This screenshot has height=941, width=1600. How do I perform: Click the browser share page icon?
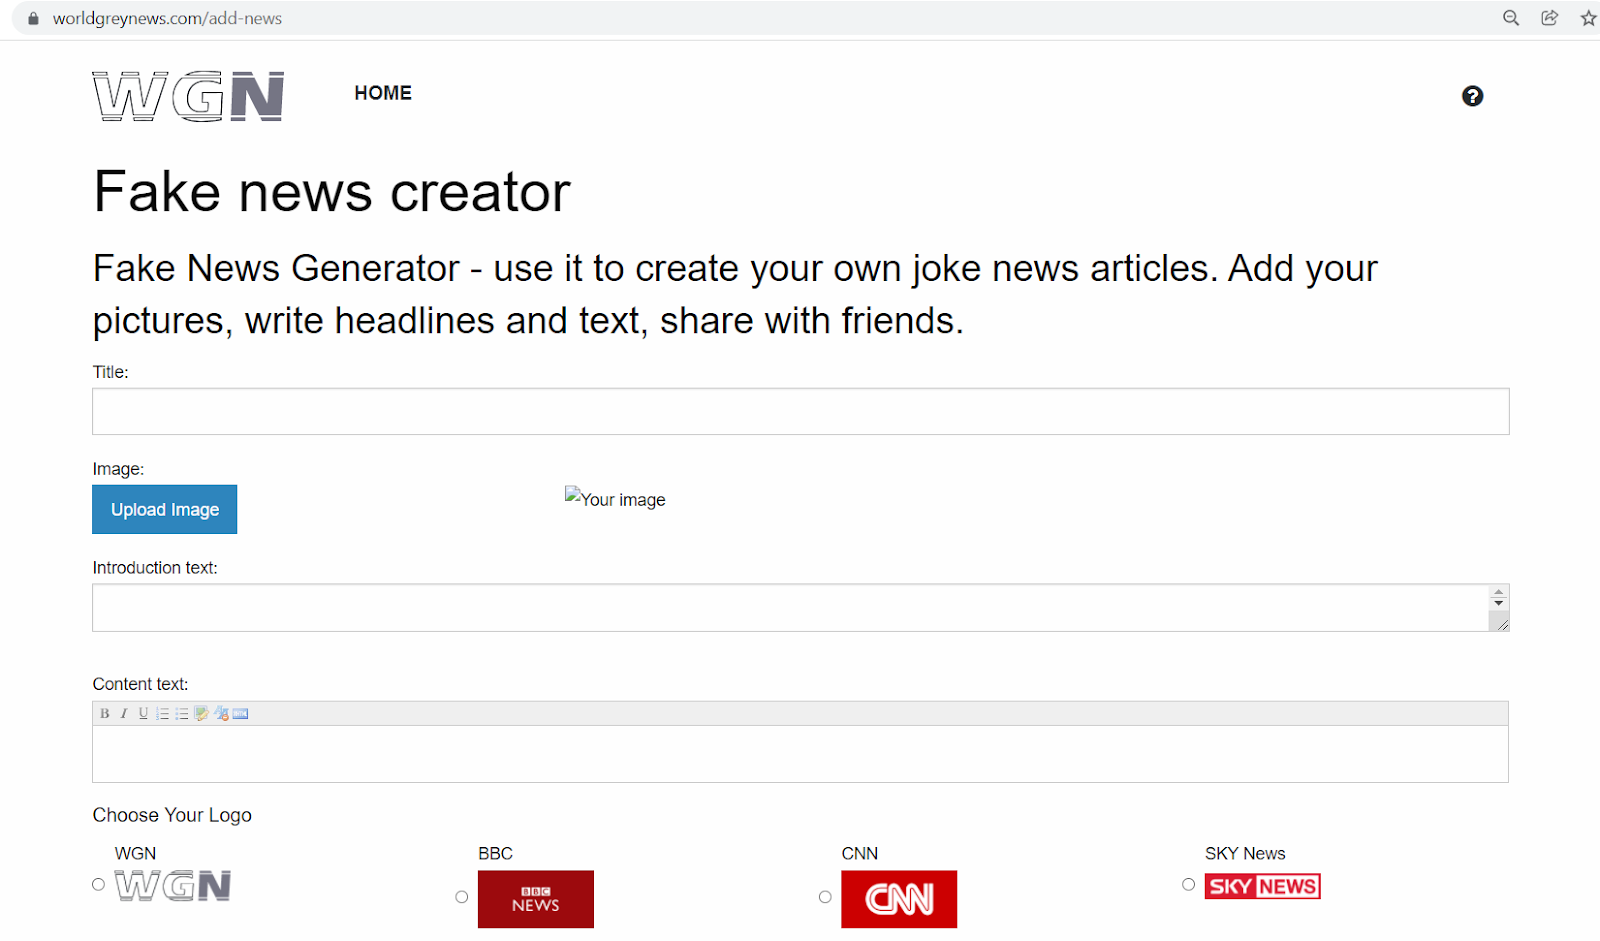[x=1550, y=18]
